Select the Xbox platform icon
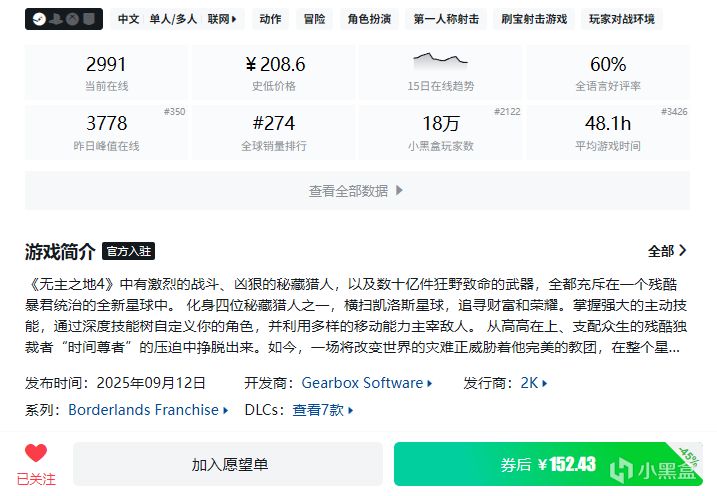717x496 pixels. [x=72, y=19]
